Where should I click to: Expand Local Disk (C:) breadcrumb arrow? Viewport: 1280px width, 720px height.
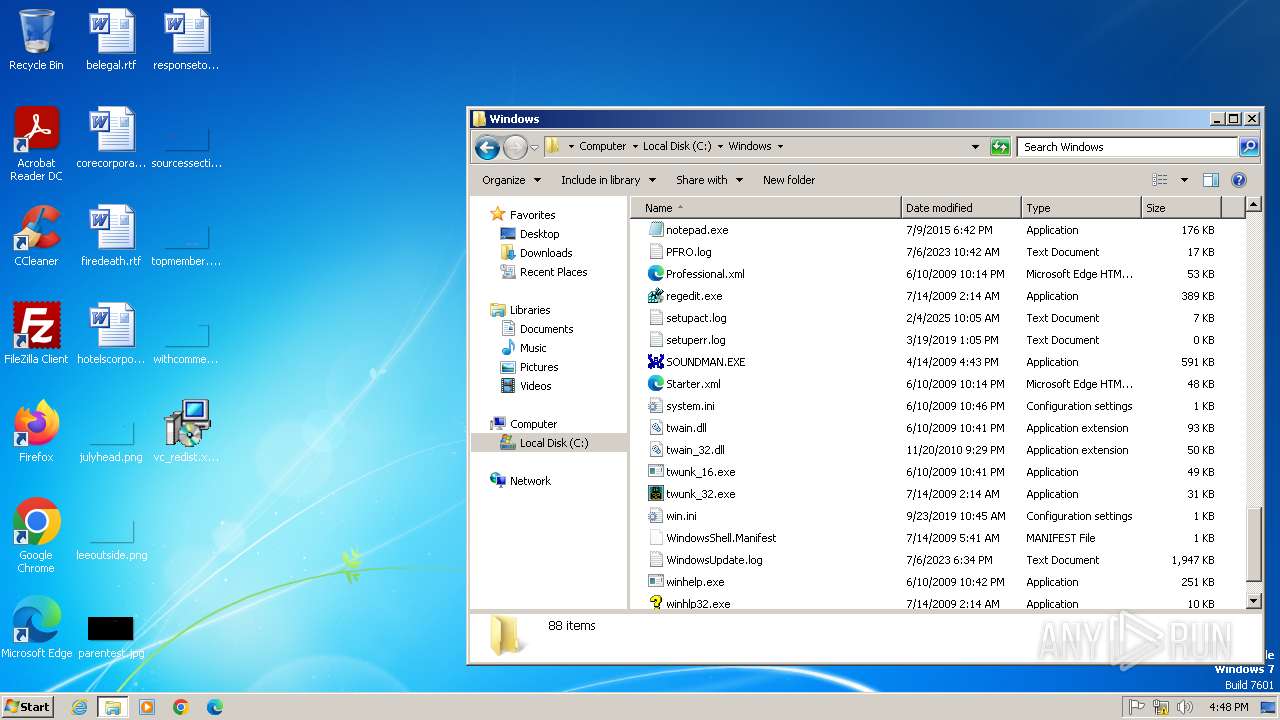[x=720, y=147]
